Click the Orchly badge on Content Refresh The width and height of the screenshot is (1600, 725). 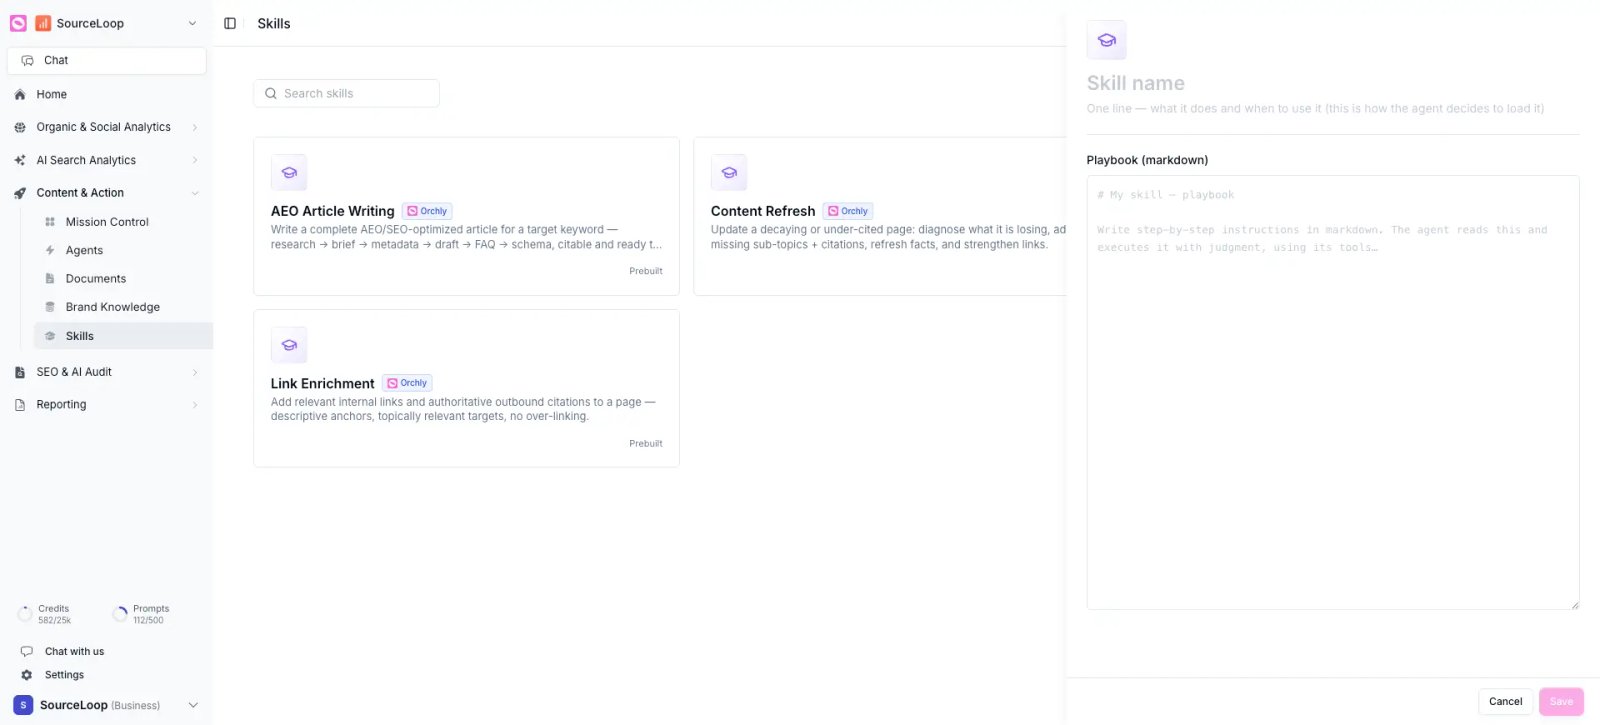pos(848,211)
